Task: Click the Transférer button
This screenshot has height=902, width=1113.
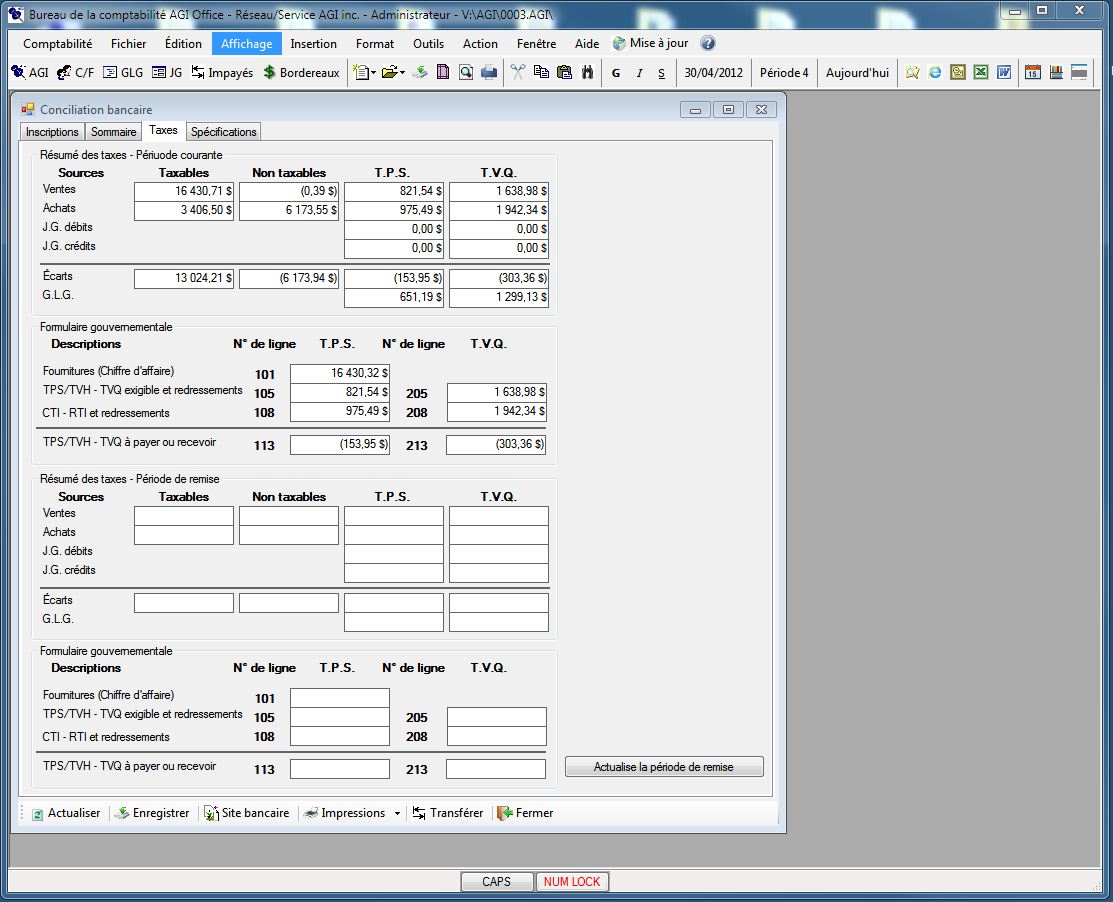Action: 448,813
